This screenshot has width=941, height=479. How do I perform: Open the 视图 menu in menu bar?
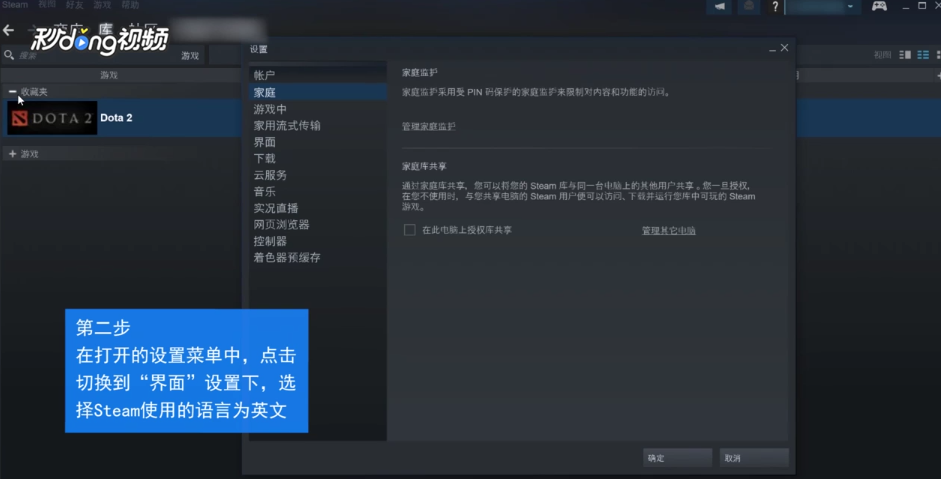click(x=47, y=5)
